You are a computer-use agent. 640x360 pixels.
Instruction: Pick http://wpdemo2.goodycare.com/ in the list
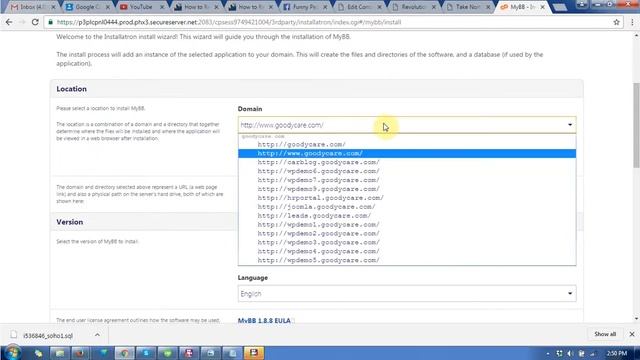click(x=407, y=233)
